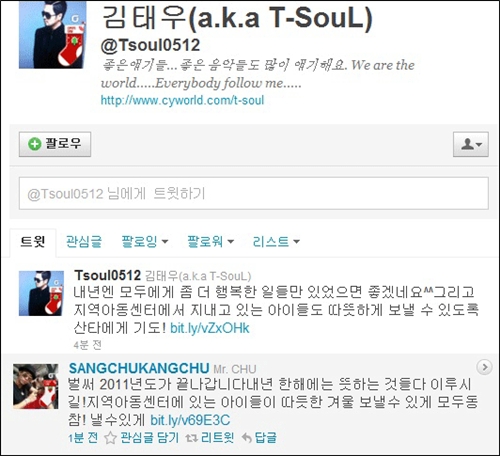Switch to the 관심글 tab
This screenshot has height=456, width=500.
(x=84, y=241)
